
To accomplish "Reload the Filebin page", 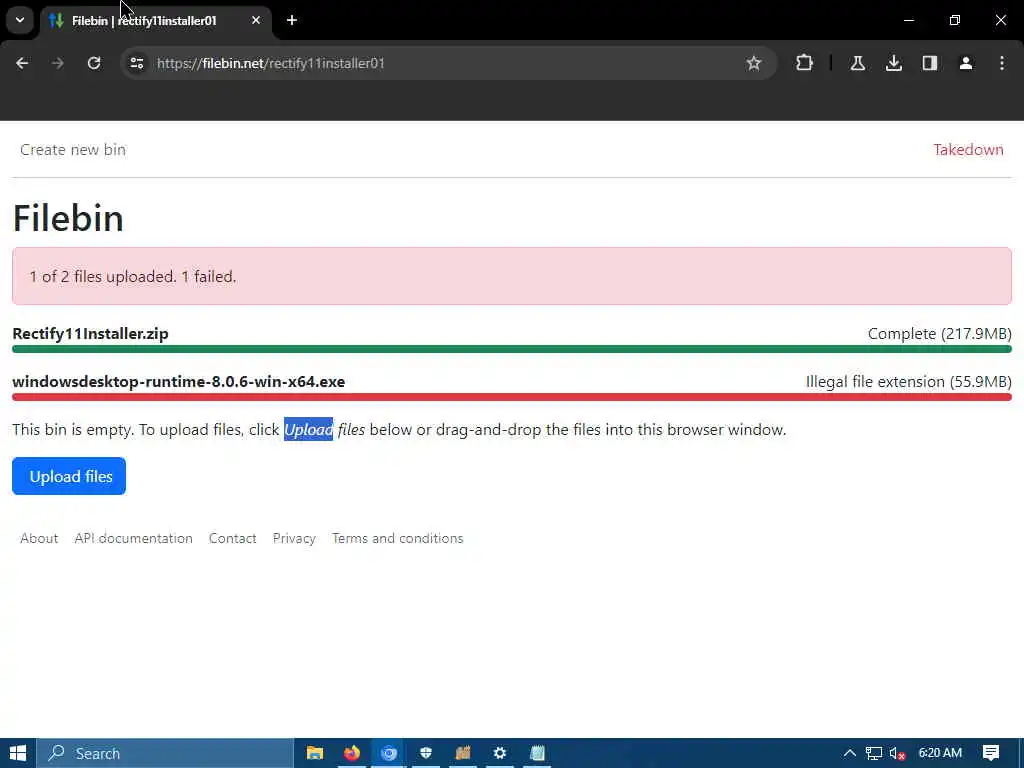I will pos(94,63).
